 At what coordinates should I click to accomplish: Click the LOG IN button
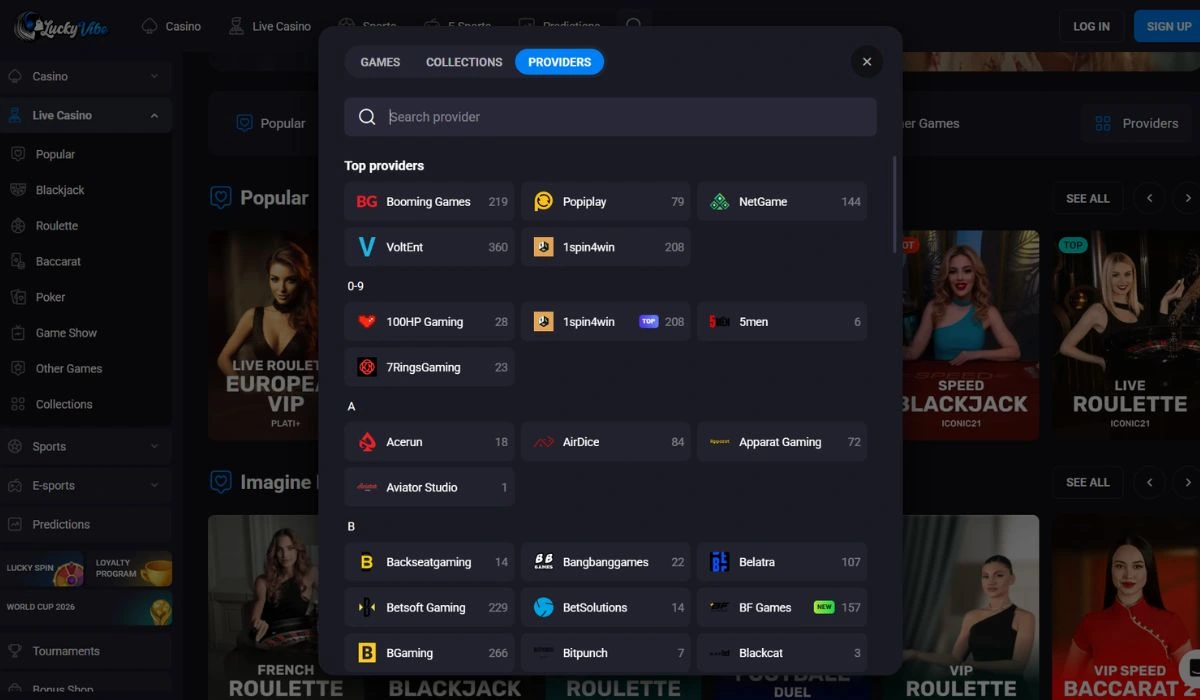tap(1091, 26)
